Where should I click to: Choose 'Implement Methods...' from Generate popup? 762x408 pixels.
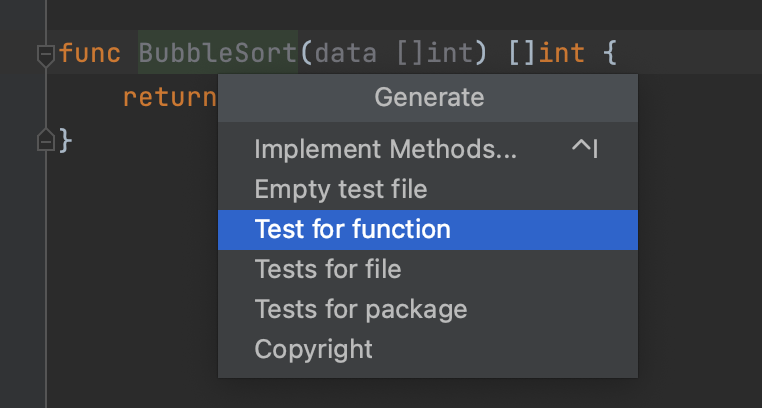[x=385, y=150]
